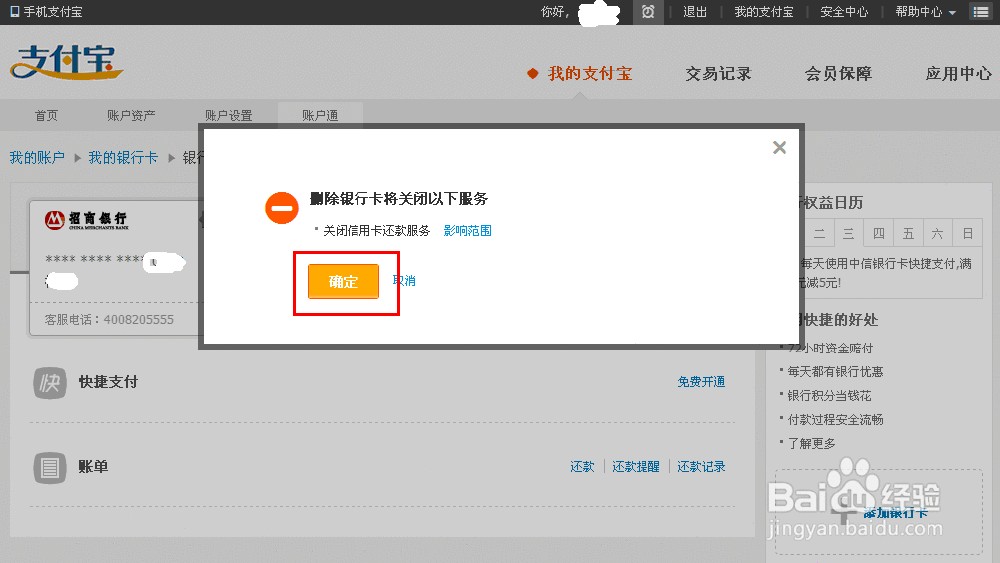Go to 首页 sub-tab
The height and width of the screenshot is (563, 1000).
pyautogui.click(x=46, y=115)
